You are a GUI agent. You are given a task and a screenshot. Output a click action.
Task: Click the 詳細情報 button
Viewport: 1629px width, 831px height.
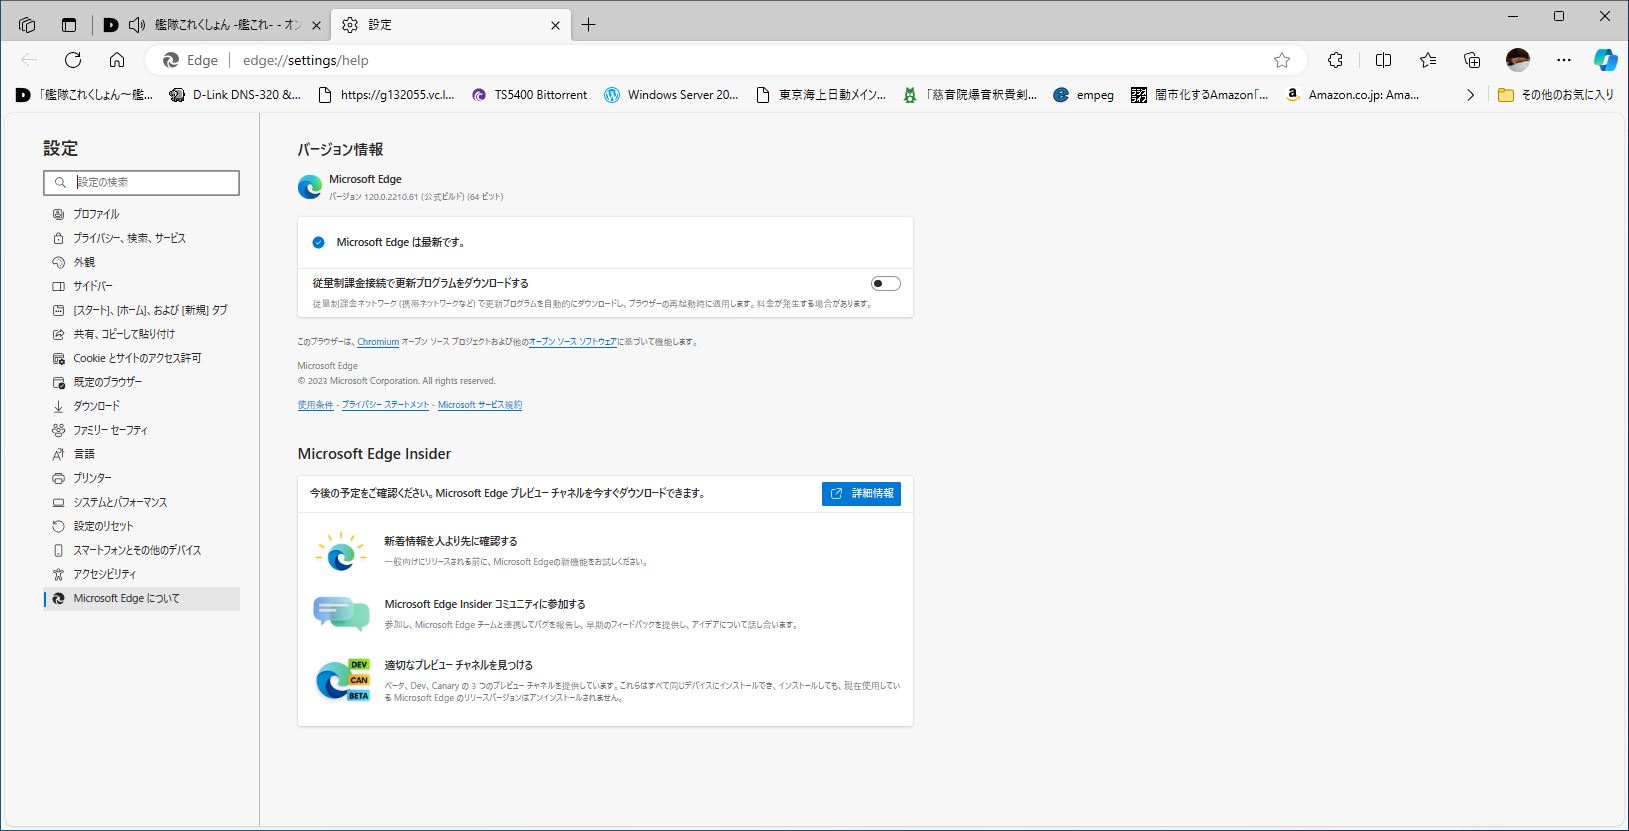pyautogui.click(x=861, y=493)
